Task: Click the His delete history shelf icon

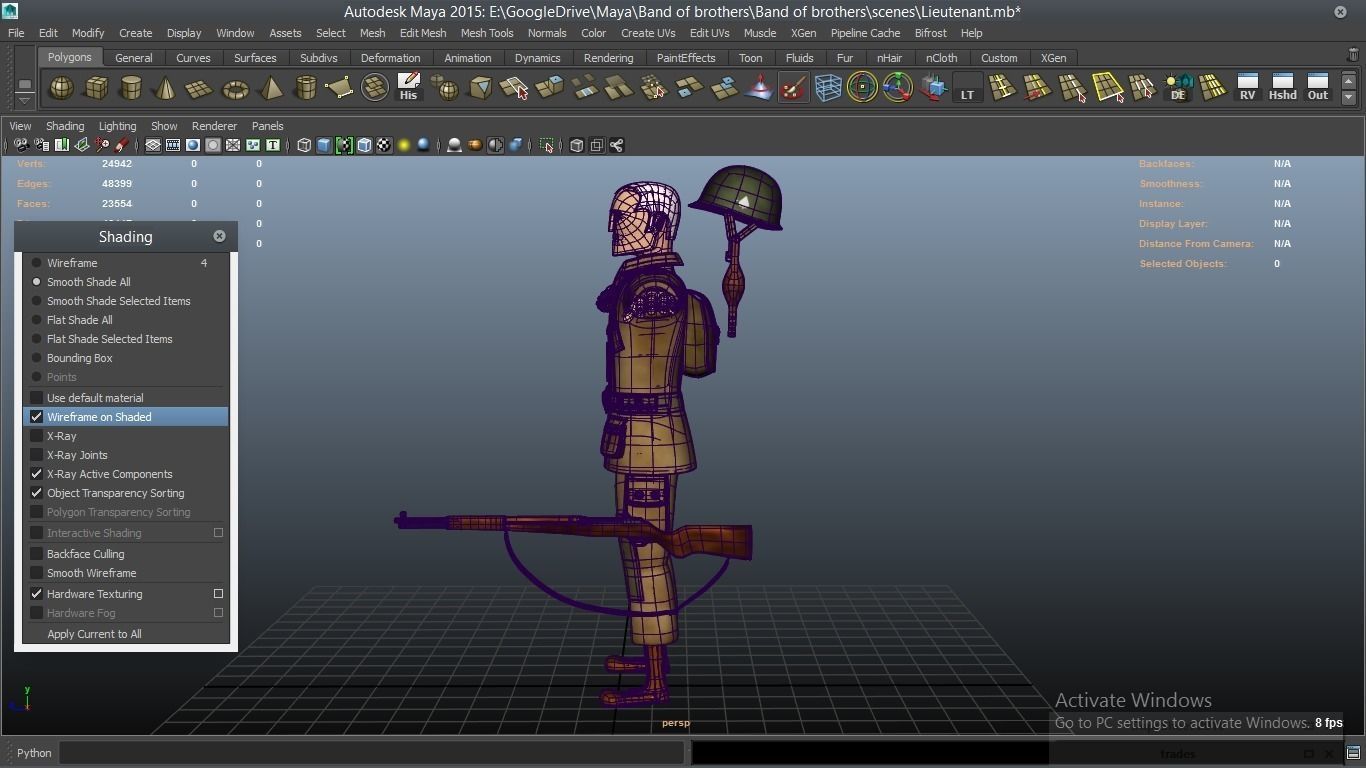Action: [x=408, y=88]
